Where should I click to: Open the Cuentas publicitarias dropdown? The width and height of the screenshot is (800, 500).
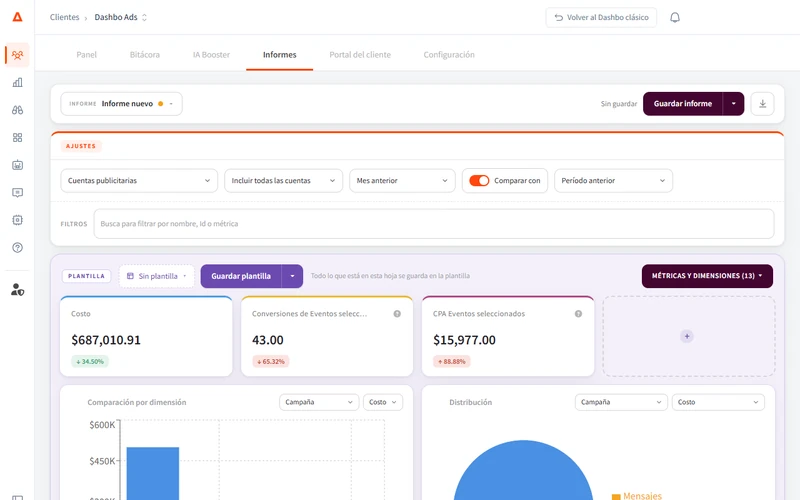[x=139, y=181]
